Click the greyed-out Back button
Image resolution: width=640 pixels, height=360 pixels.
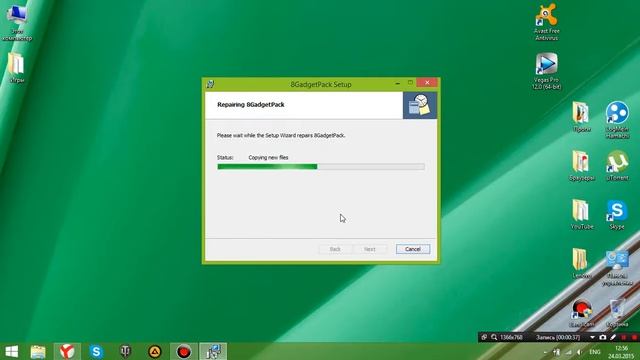[x=335, y=249]
